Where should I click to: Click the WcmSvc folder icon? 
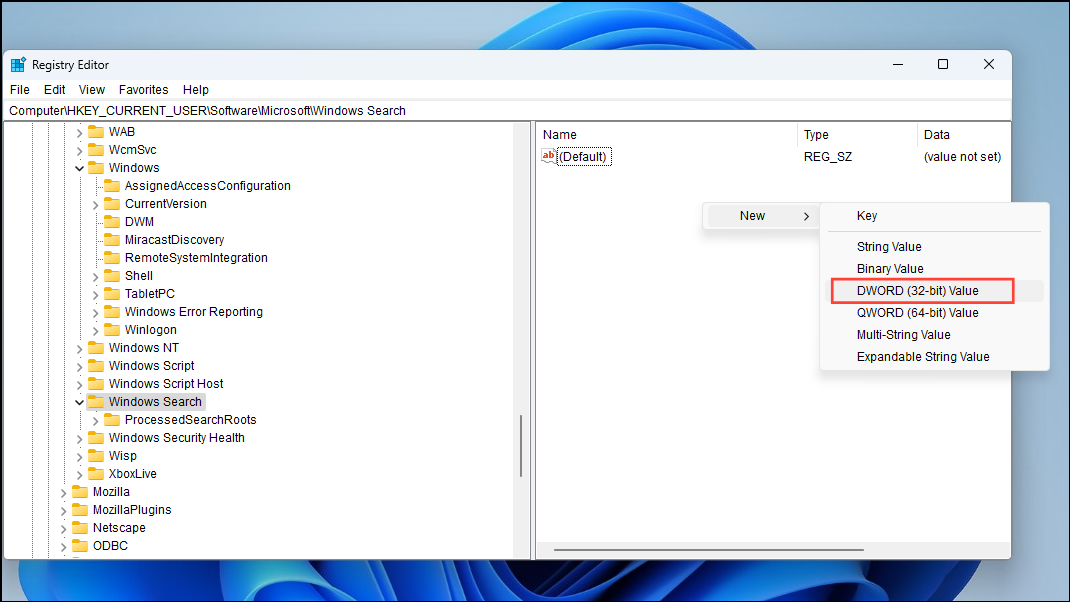(x=96, y=149)
